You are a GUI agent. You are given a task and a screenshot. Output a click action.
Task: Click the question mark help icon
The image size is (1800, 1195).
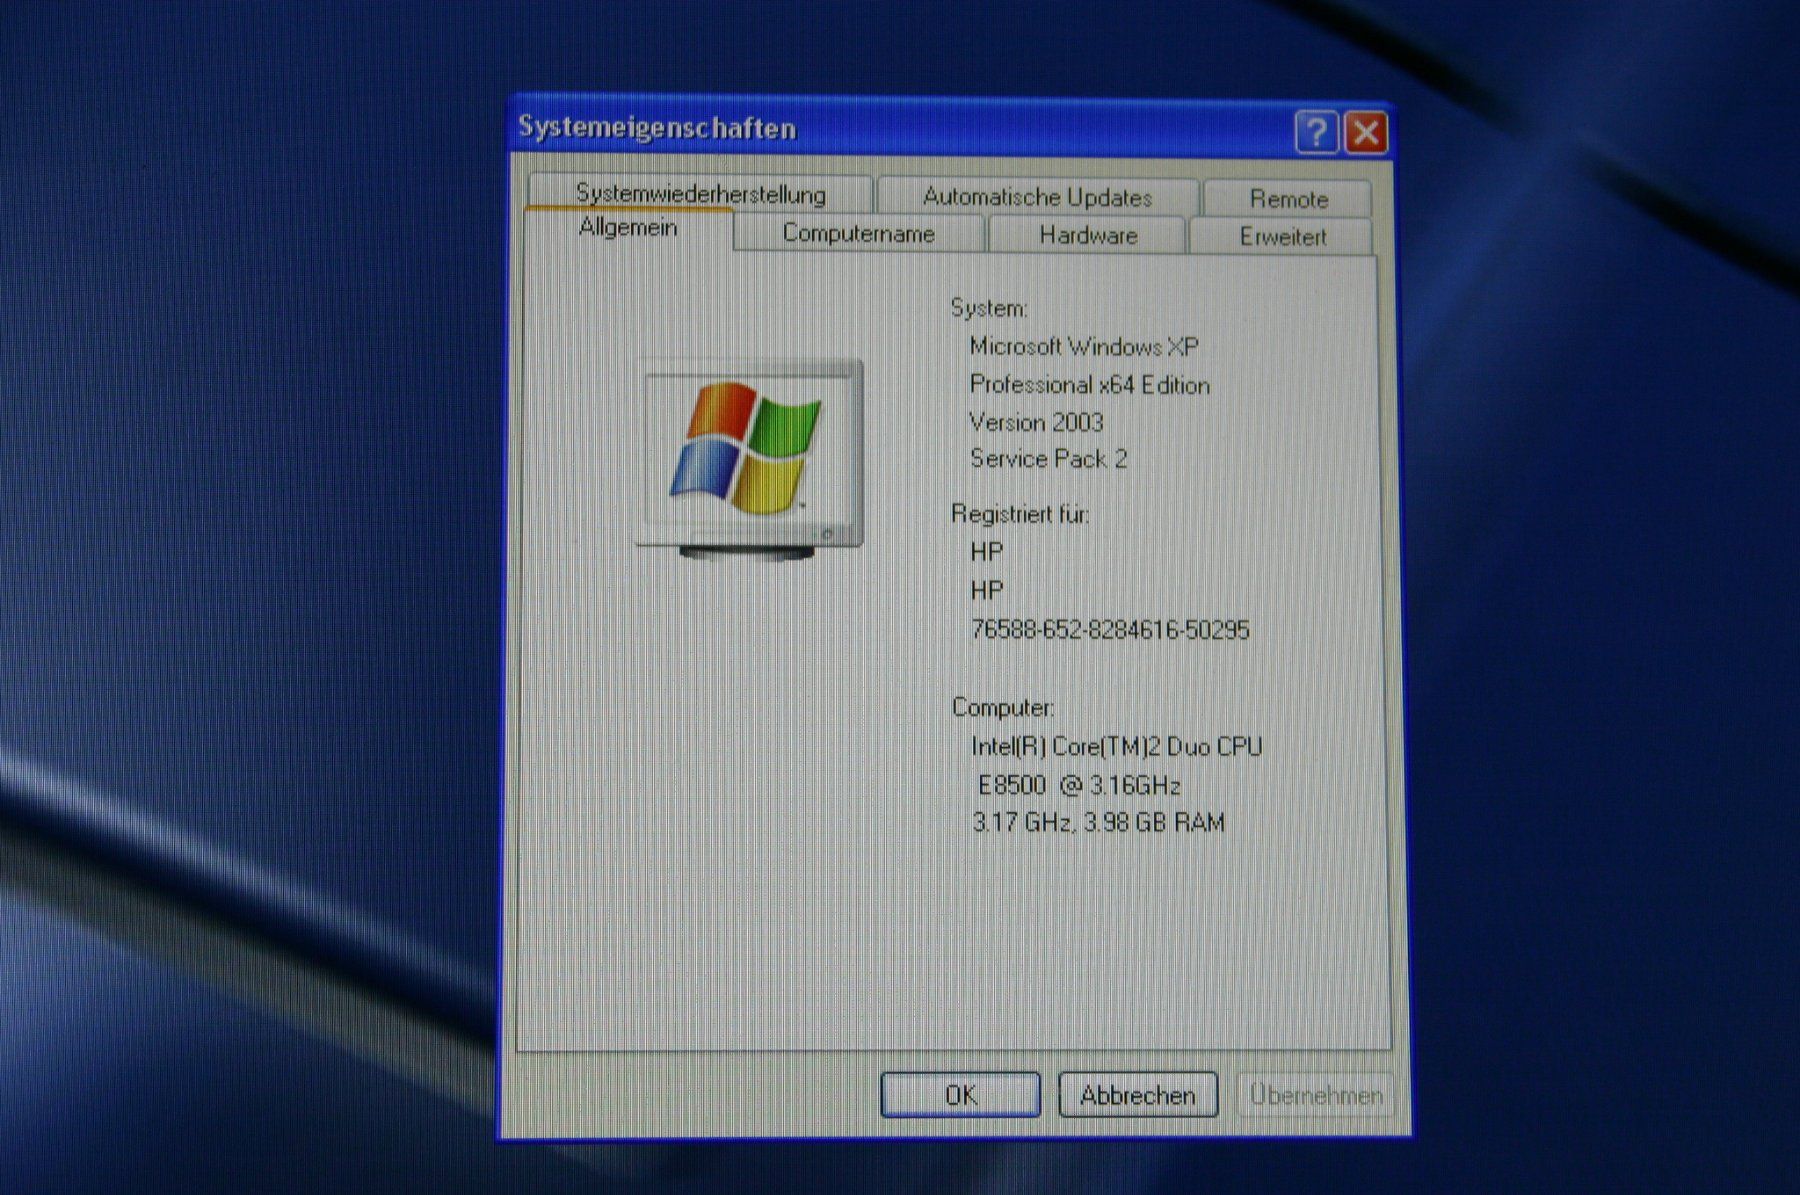(1316, 132)
